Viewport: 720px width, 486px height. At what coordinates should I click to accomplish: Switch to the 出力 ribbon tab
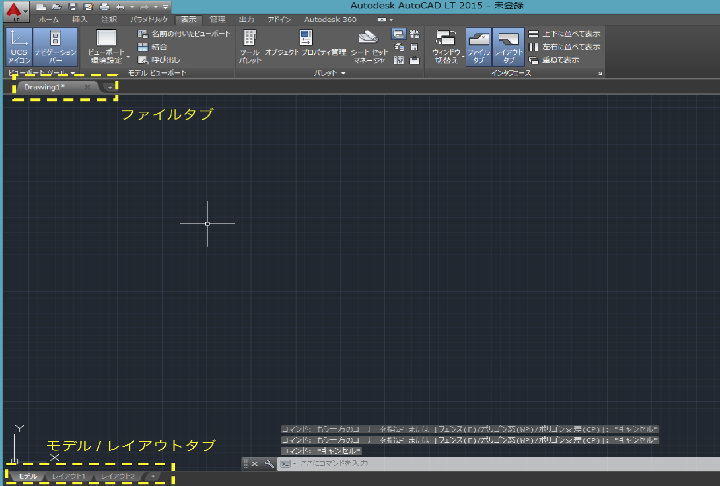[246, 19]
